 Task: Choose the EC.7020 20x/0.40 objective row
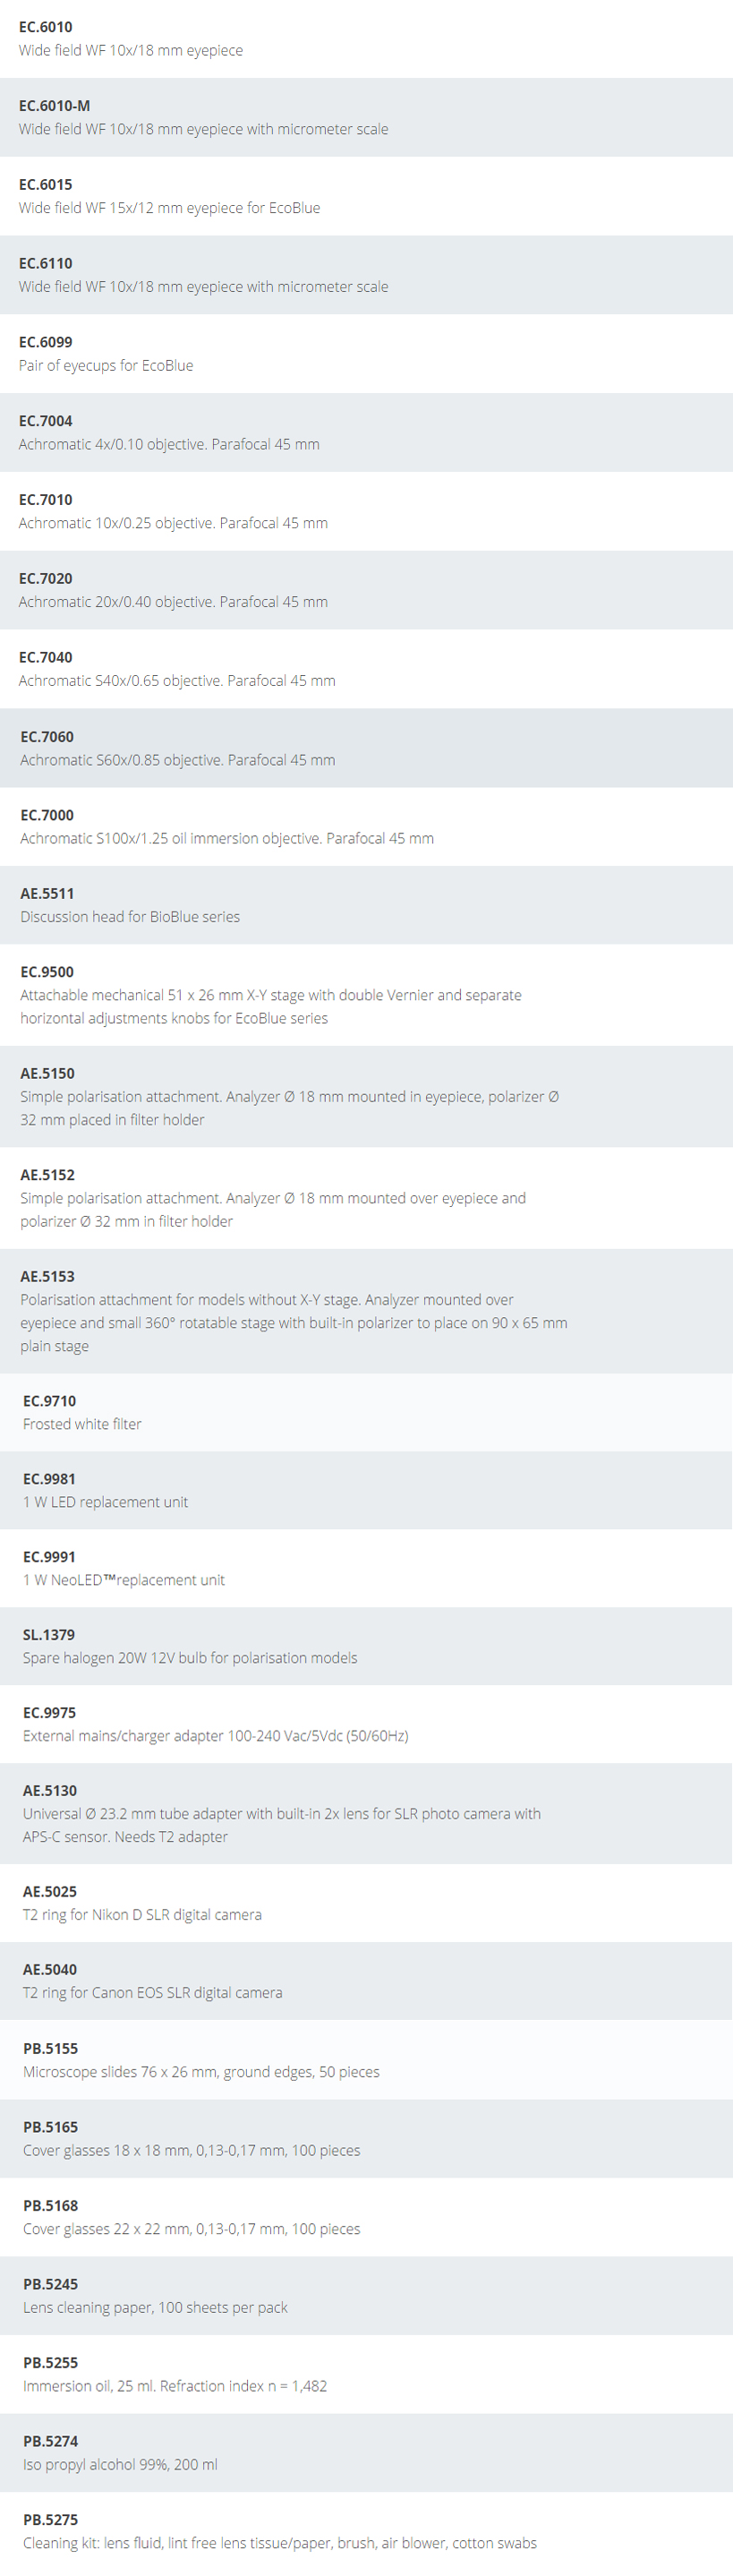(366, 590)
